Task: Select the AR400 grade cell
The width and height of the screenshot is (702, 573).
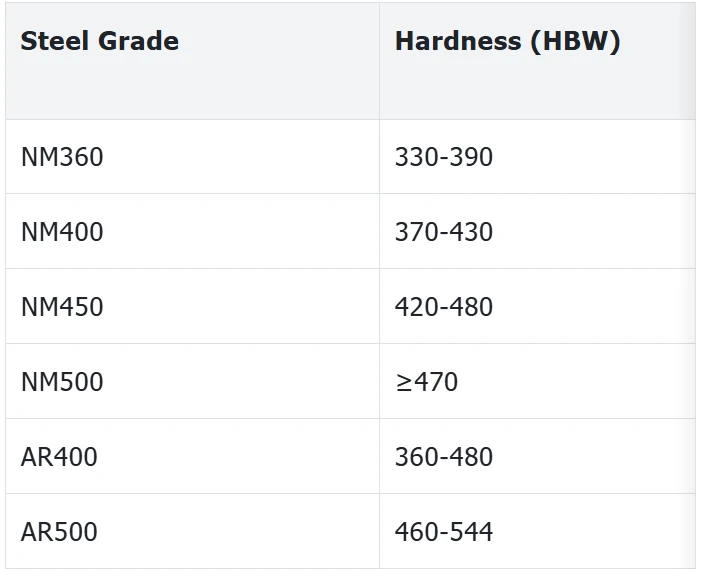Action: pyautogui.click(x=193, y=457)
